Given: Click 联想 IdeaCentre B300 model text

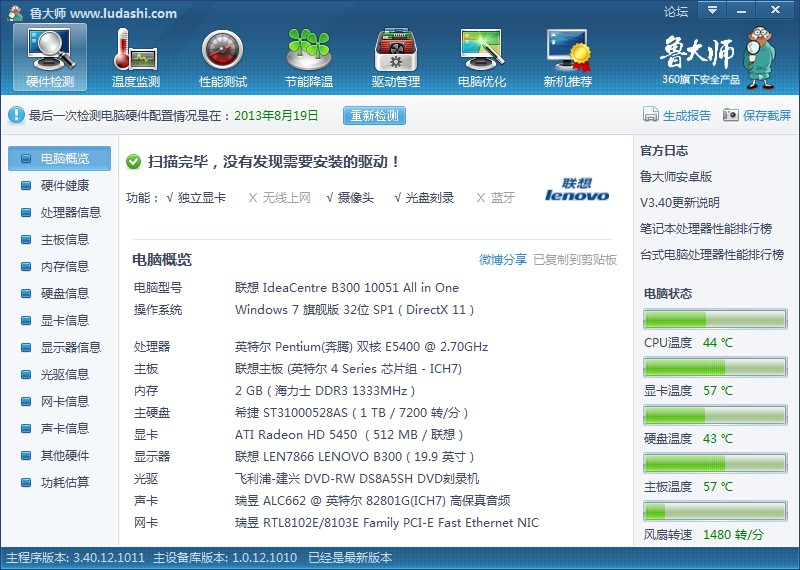Looking at the screenshot, I should pyautogui.click(x=346, y=288).
